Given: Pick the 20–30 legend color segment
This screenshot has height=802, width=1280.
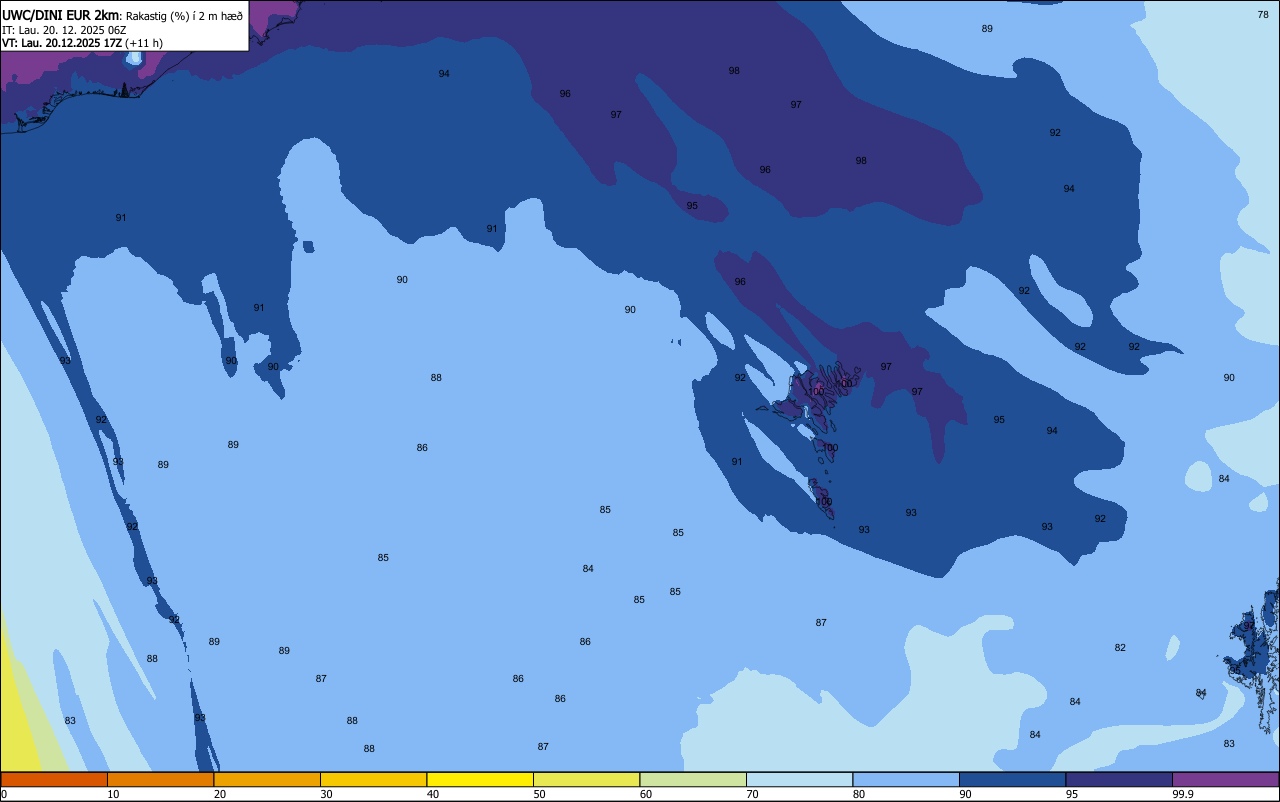Looking at the screenshot, I should coord(267,779).
